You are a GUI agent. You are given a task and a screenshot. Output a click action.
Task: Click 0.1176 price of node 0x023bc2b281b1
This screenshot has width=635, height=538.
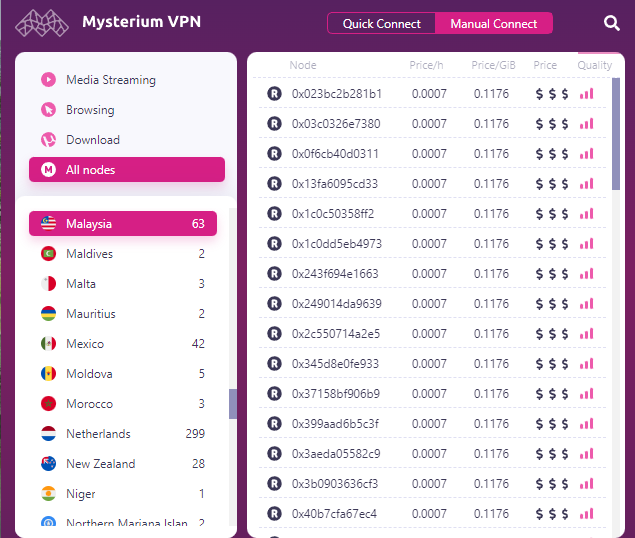point(491,94)
